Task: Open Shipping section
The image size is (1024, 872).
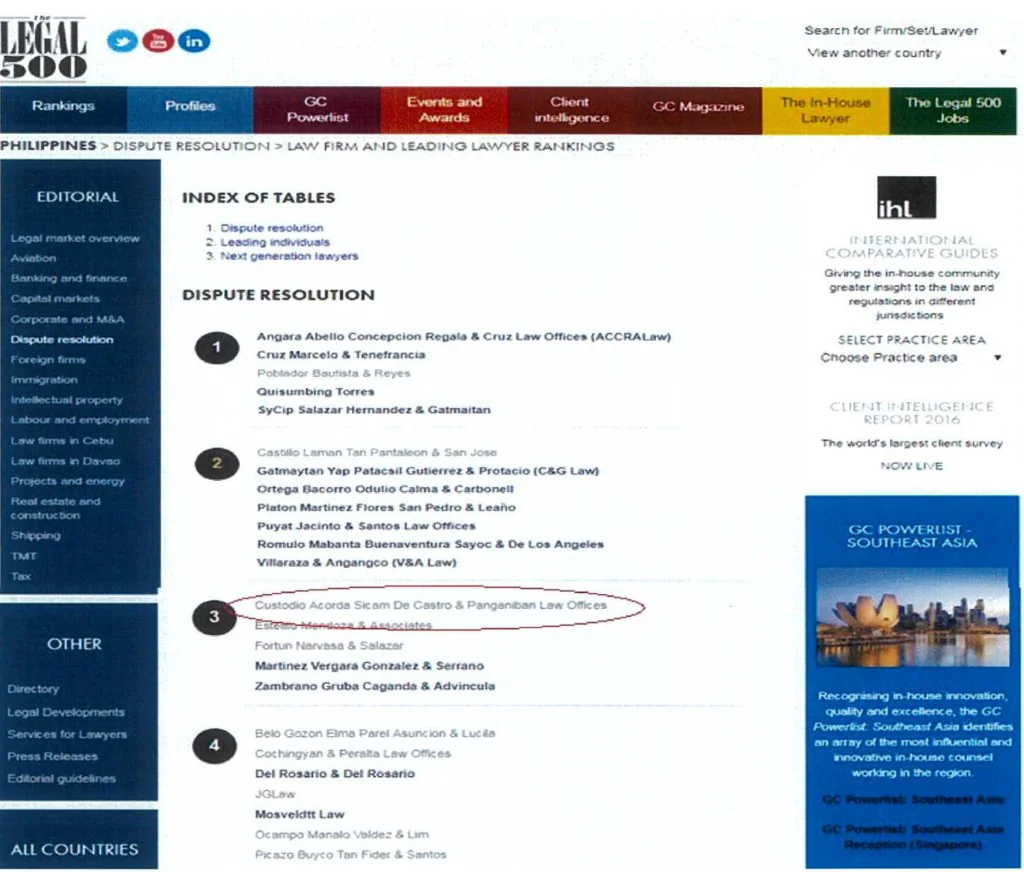Action: click(35, 536)
